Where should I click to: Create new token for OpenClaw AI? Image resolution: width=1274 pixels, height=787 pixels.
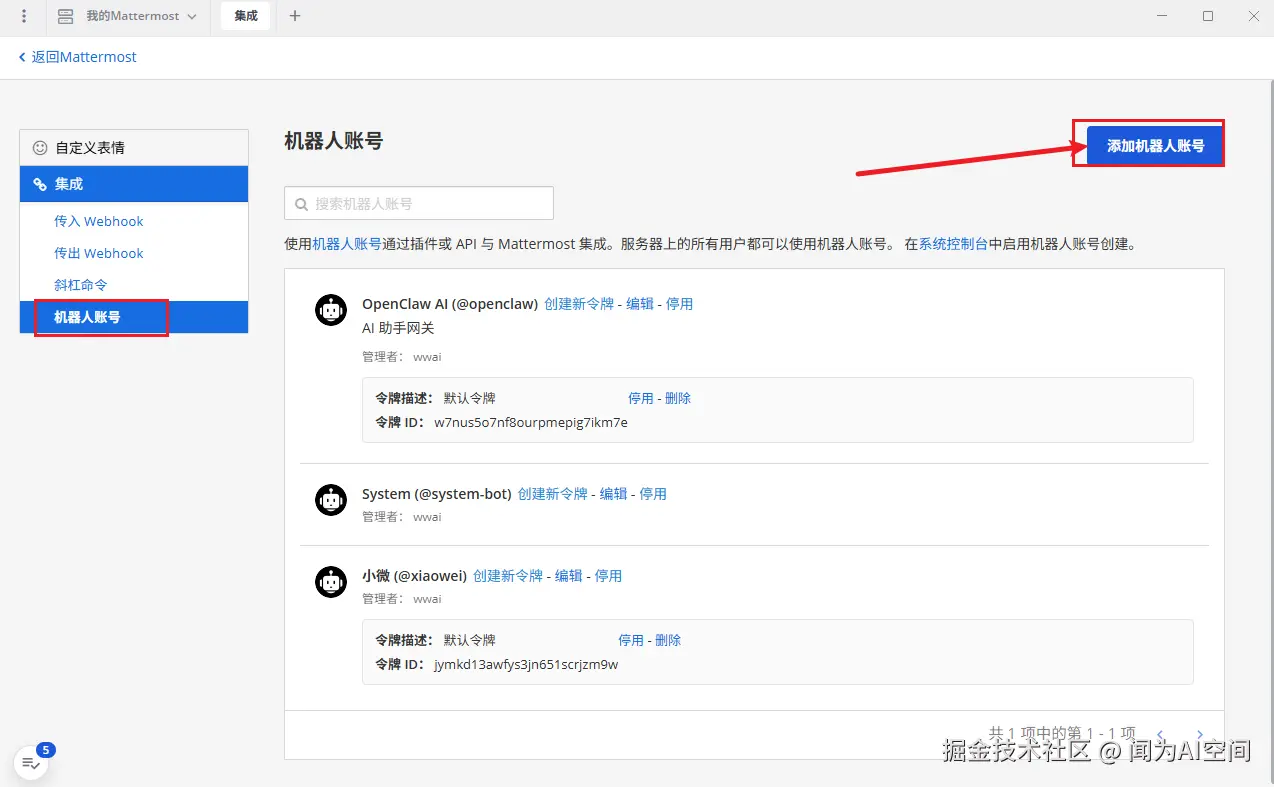pyautogui.click(x=579, y=304)
